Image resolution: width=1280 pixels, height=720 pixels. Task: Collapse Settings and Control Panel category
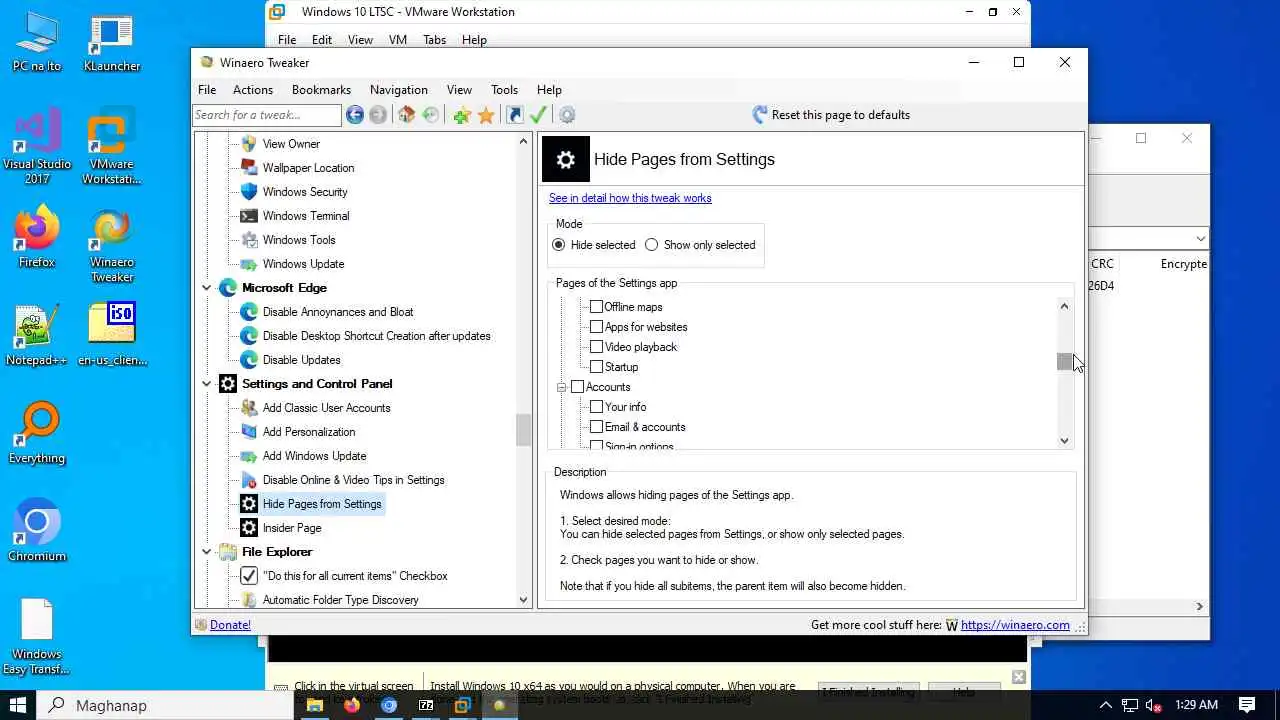207,384
